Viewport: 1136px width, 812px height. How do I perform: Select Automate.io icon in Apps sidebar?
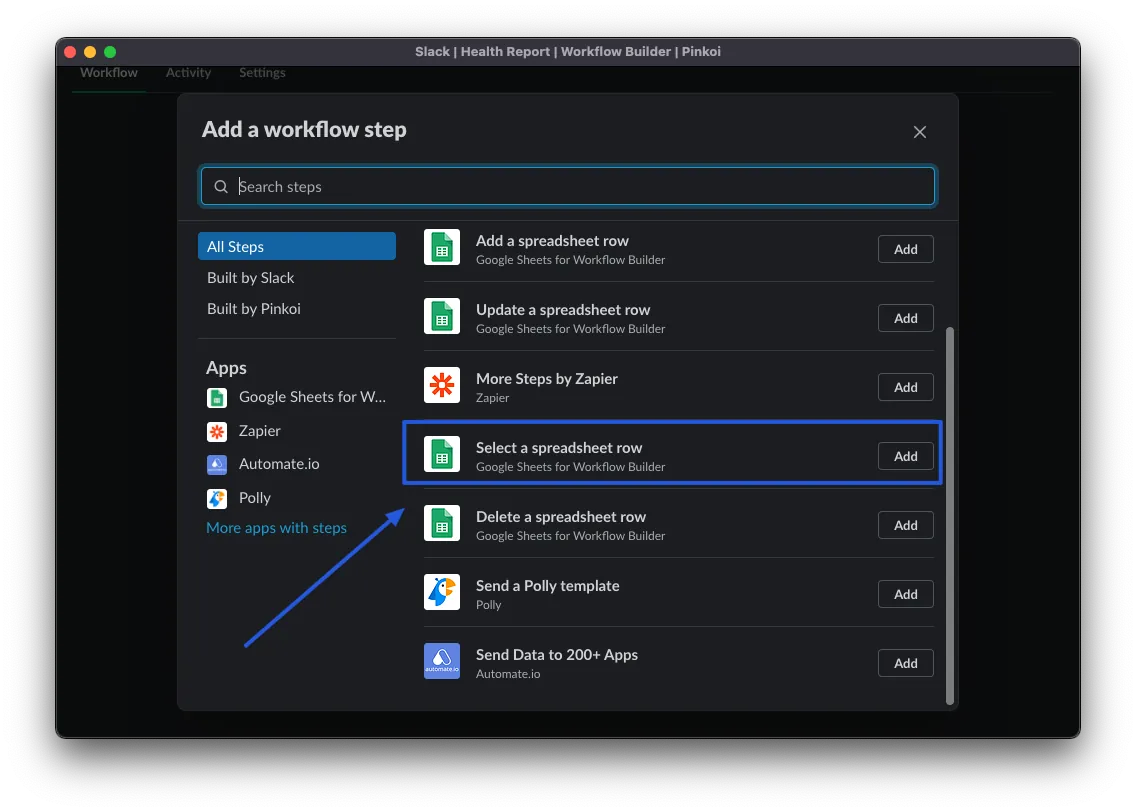click(217, 464)
